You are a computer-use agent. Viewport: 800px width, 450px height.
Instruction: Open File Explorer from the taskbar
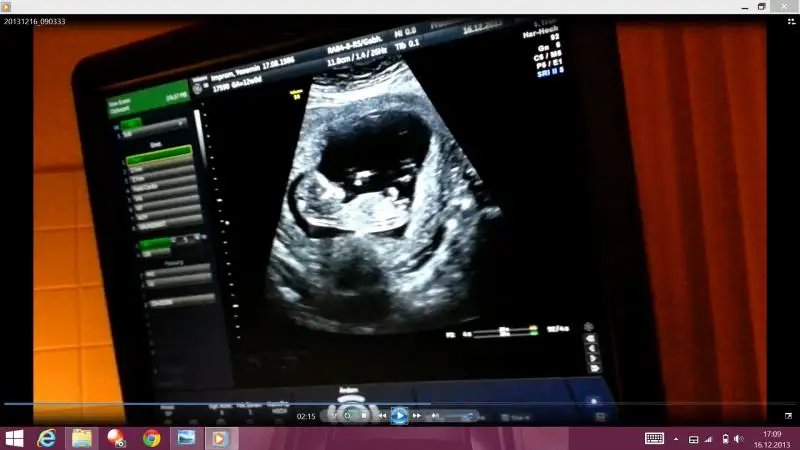coord(81,438)
